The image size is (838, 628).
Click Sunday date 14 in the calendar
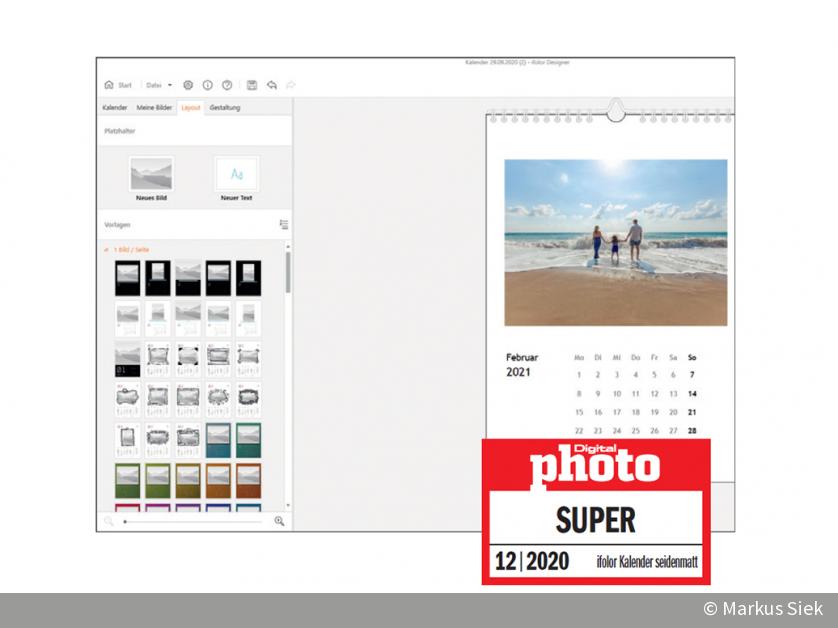click(x=692, y=394)
